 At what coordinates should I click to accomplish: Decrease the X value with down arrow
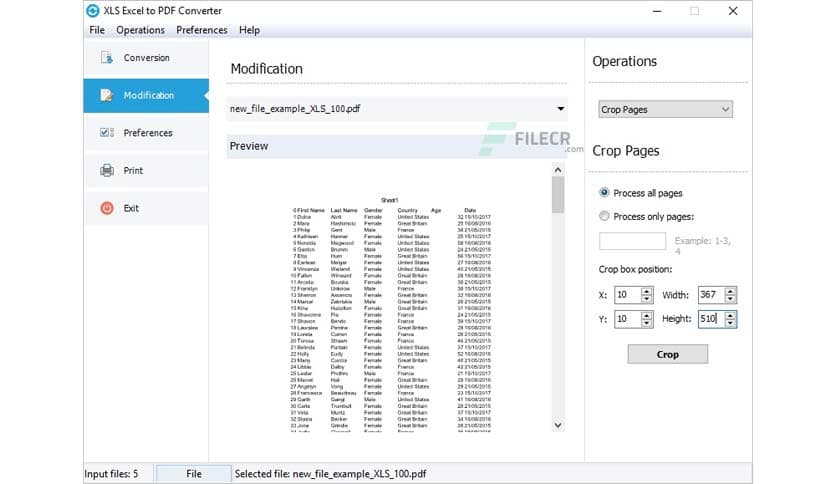click(x=647, y=299)
